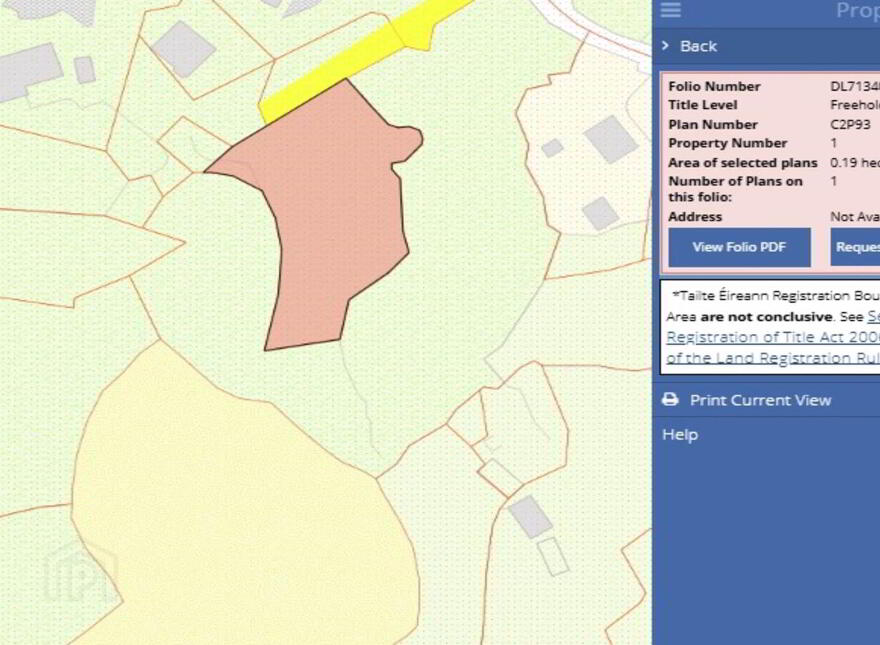Click Number of Plans on this folio
Viewport: 880px width, 645px height.
click(x=735, y=189)
